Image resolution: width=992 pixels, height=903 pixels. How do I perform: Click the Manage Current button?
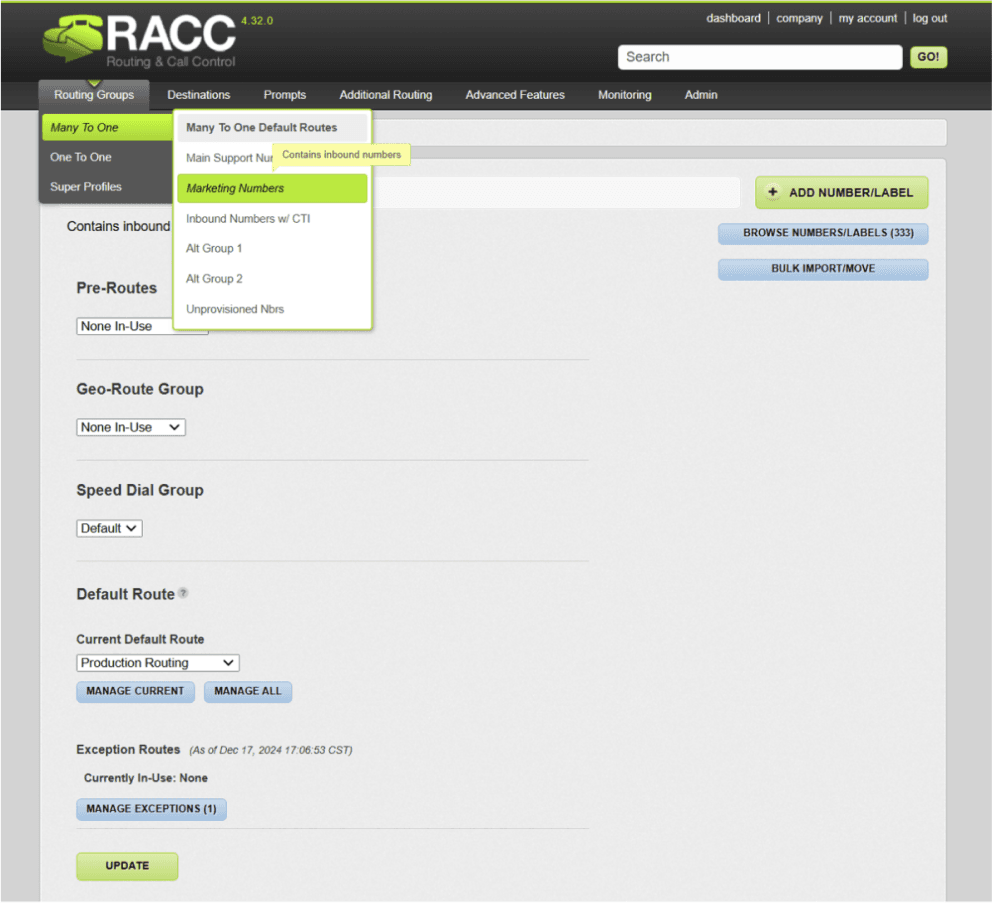135,692
